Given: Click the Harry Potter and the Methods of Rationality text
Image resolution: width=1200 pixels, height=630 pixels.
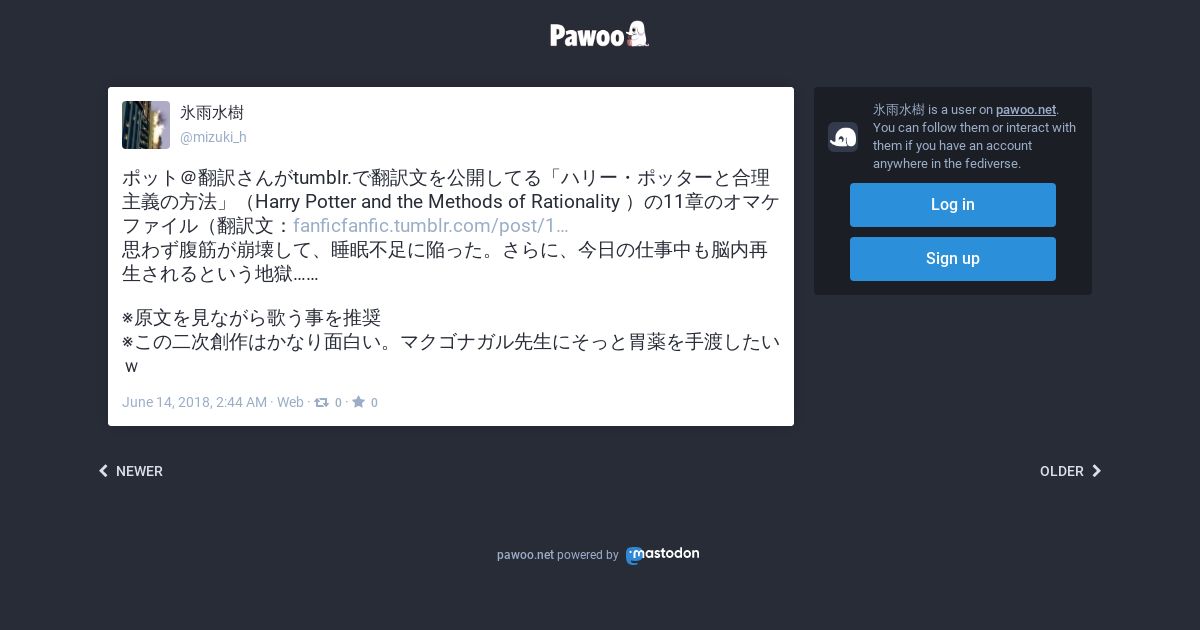Looking at the screenshot, I should pyautogui.click(x=438, y=202).
